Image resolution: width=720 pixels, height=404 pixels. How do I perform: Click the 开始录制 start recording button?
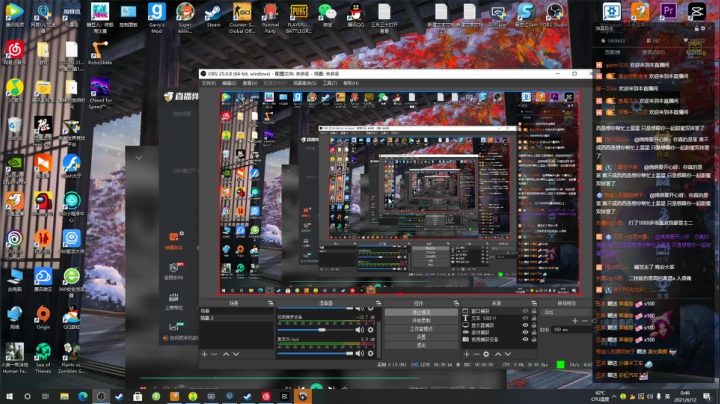pos(421,320)
